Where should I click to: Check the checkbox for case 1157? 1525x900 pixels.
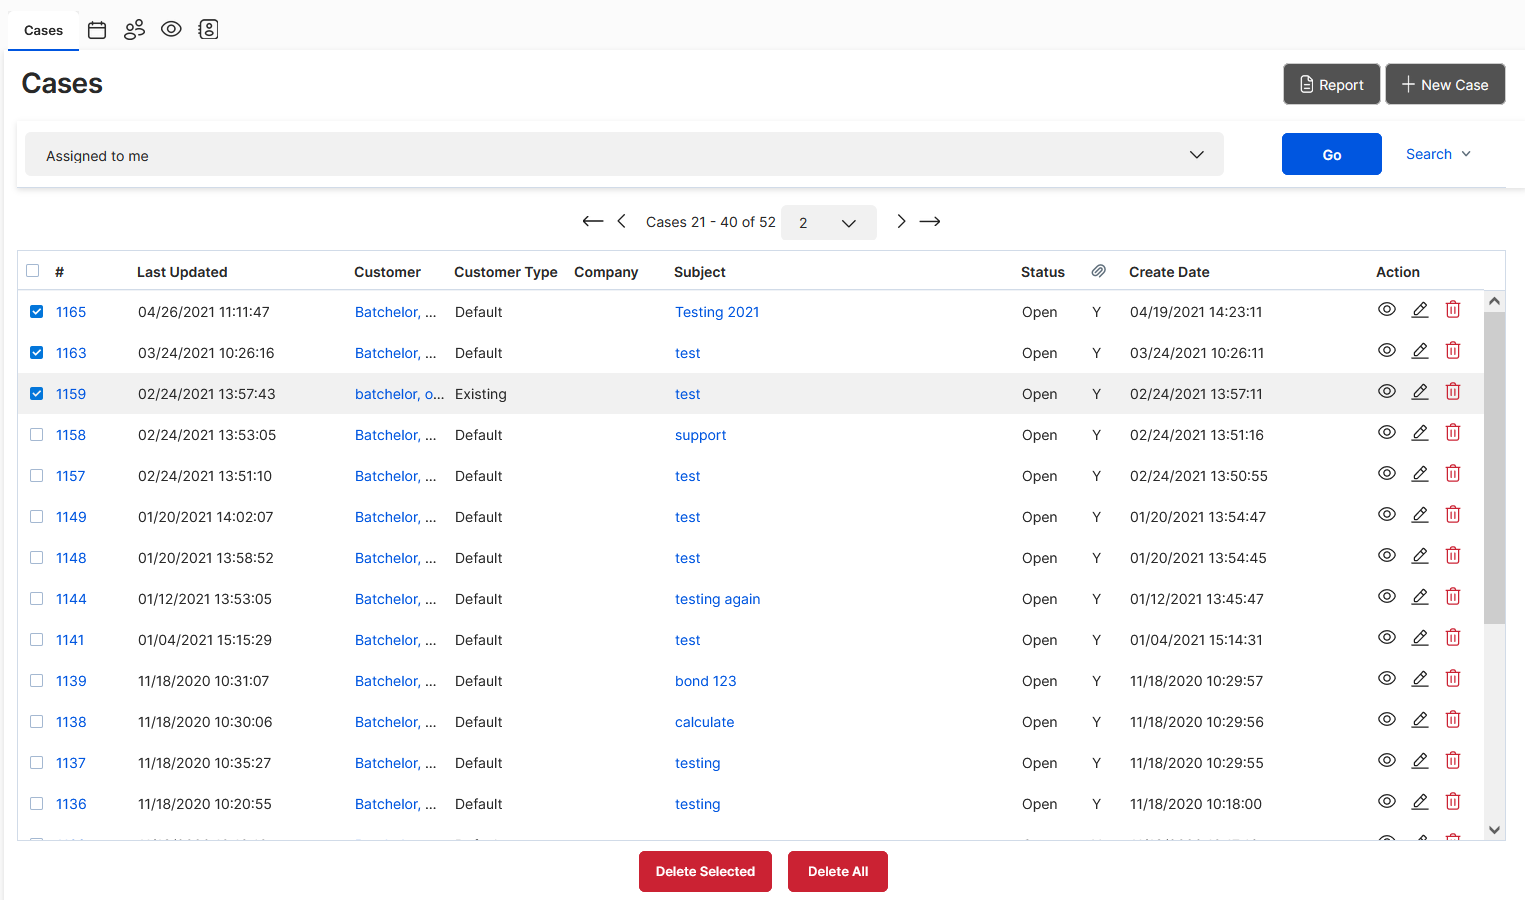point(37,476)
